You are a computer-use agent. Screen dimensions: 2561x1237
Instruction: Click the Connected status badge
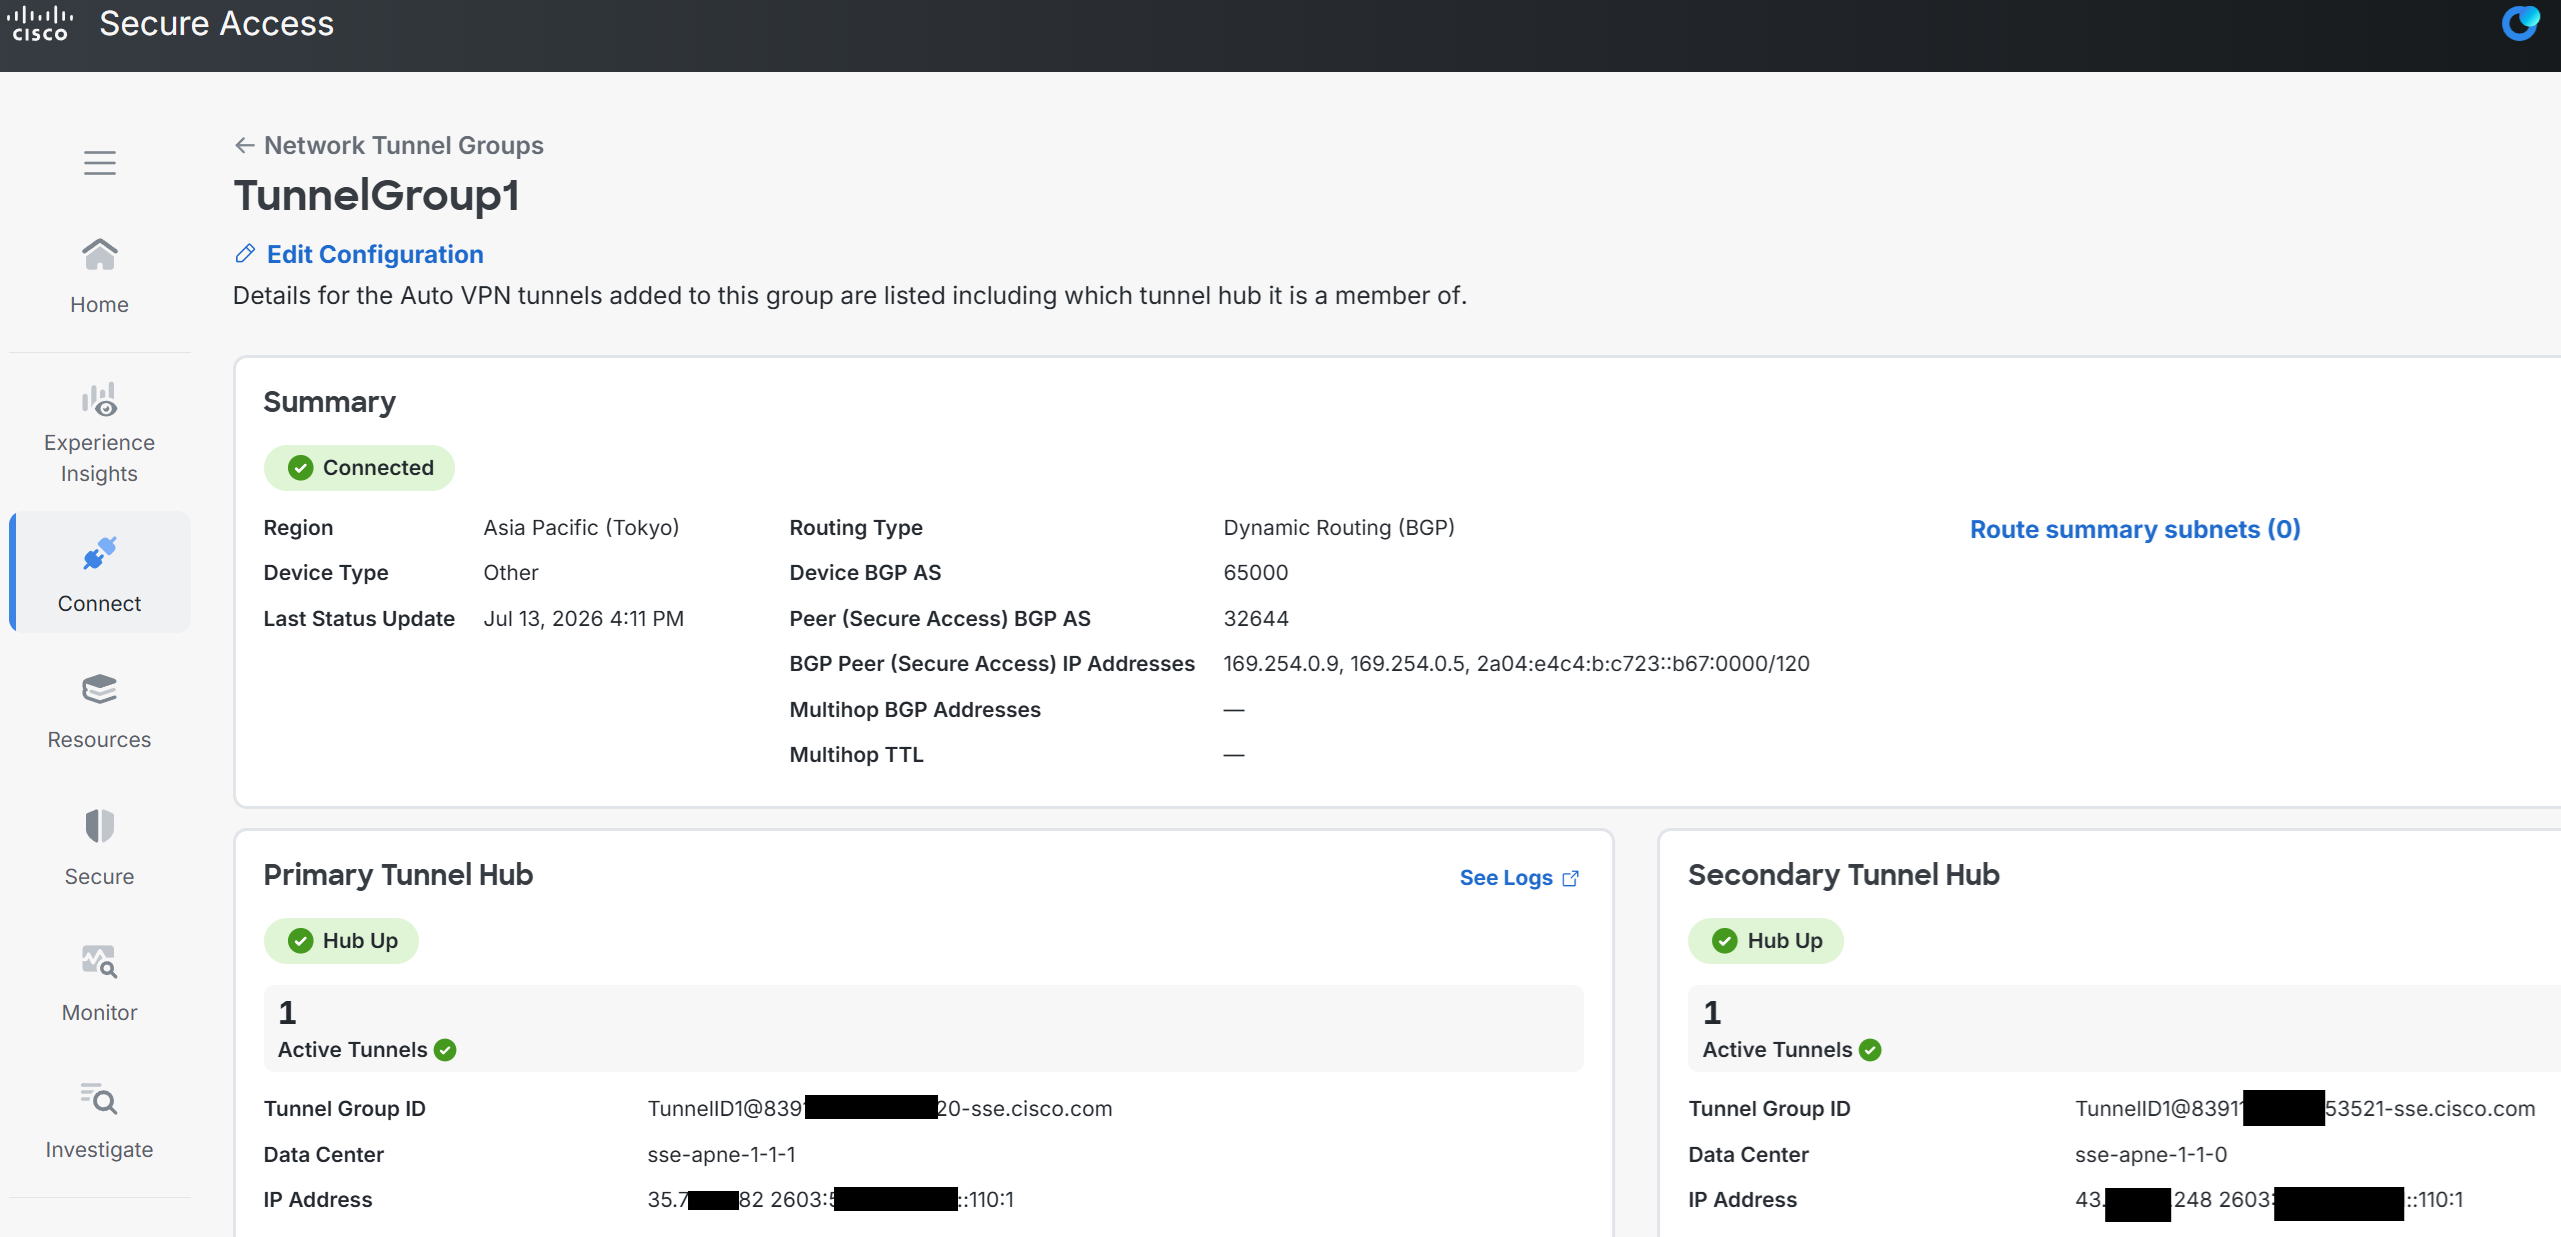coord(359,468)
